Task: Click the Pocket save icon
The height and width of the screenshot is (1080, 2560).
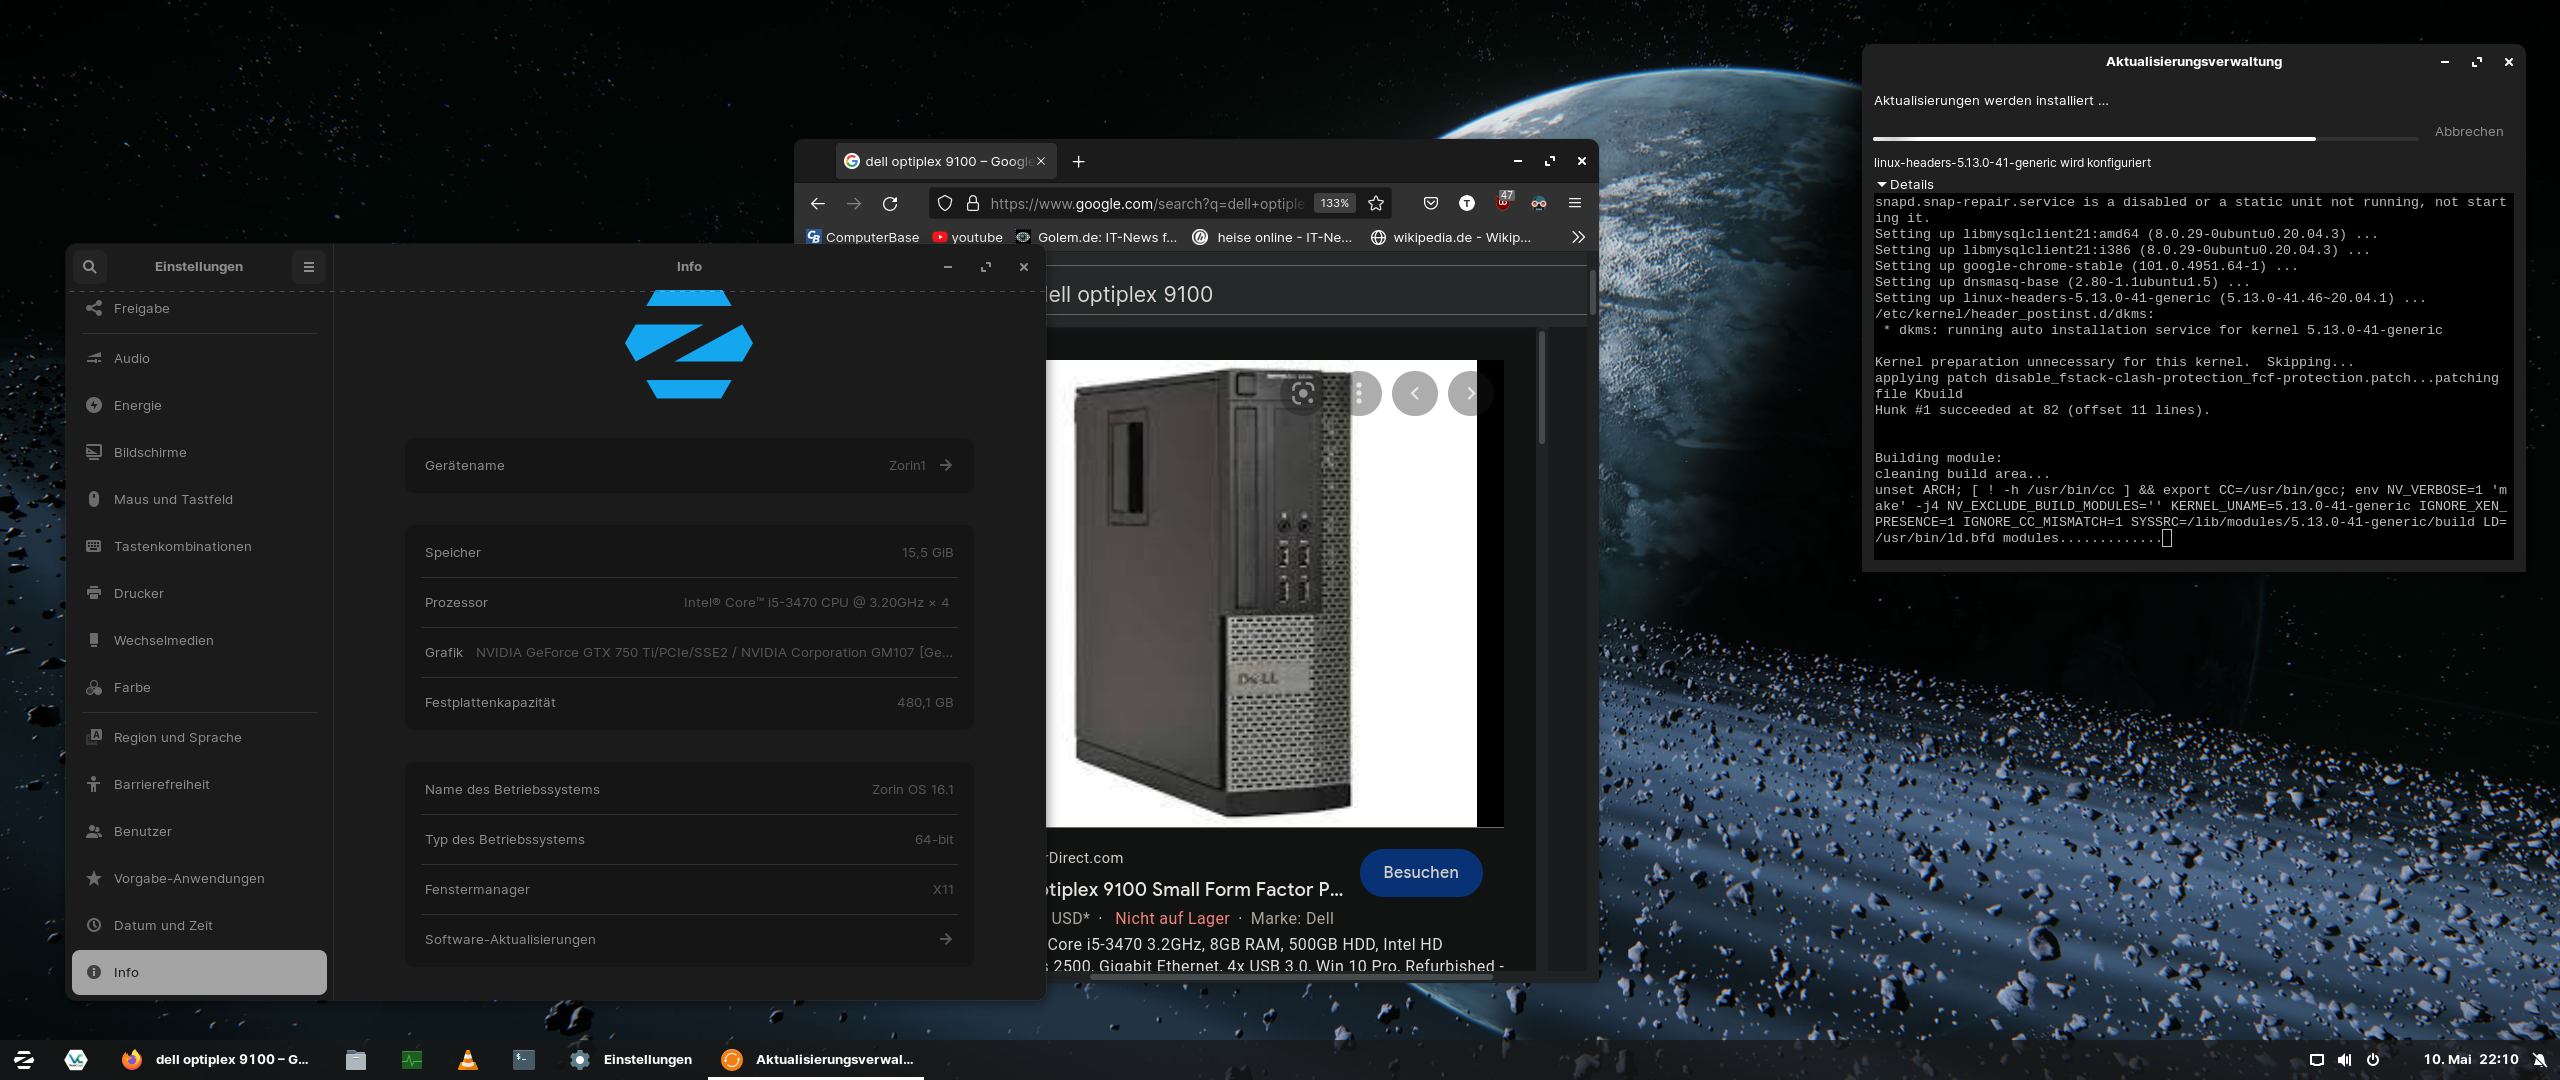Action: [1431, 204]
